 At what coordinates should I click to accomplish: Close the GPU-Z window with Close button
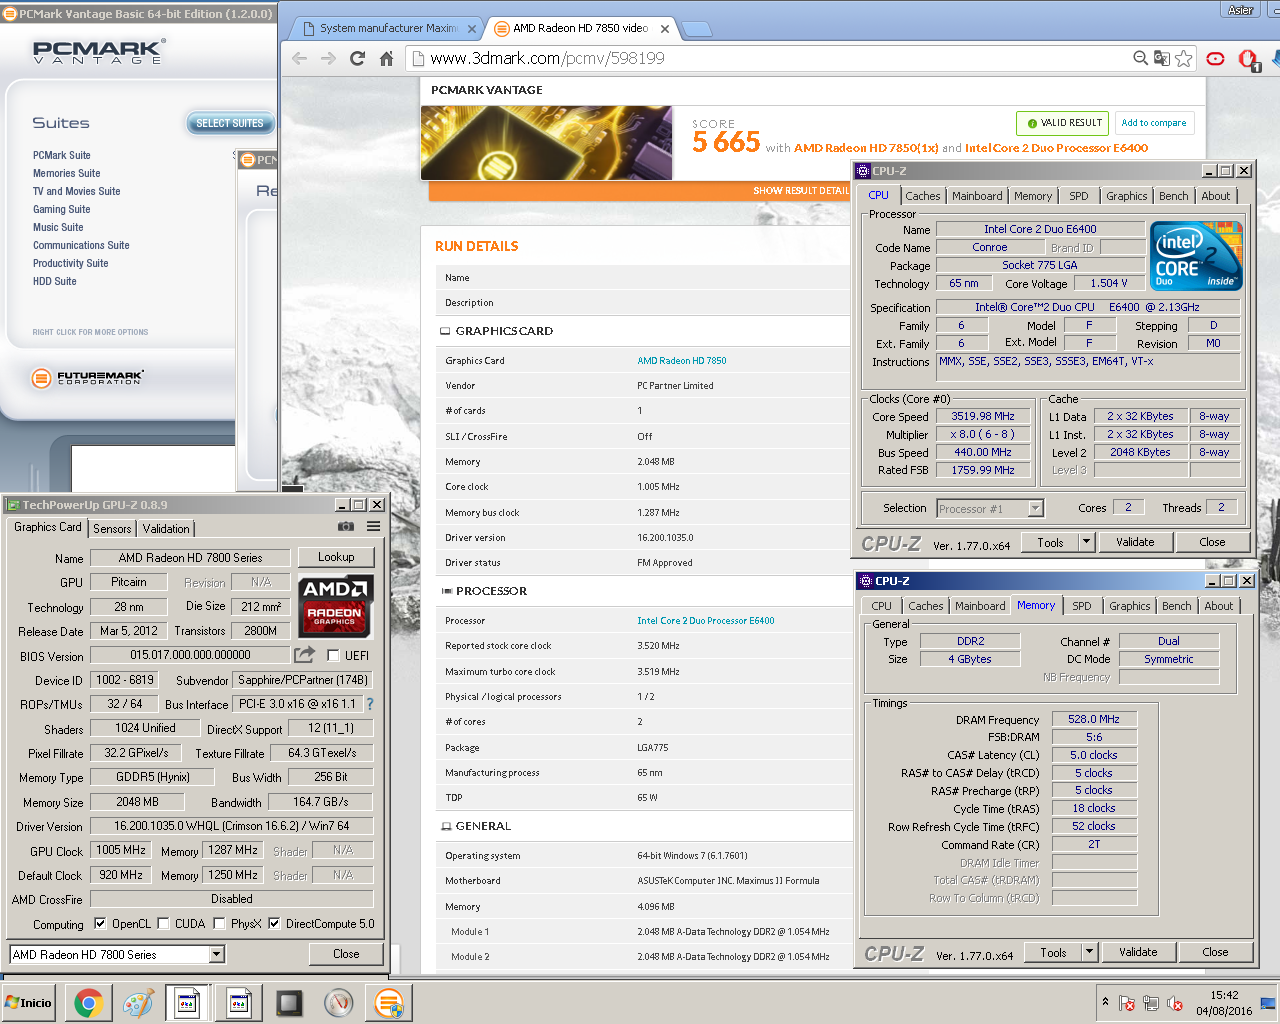346,954
